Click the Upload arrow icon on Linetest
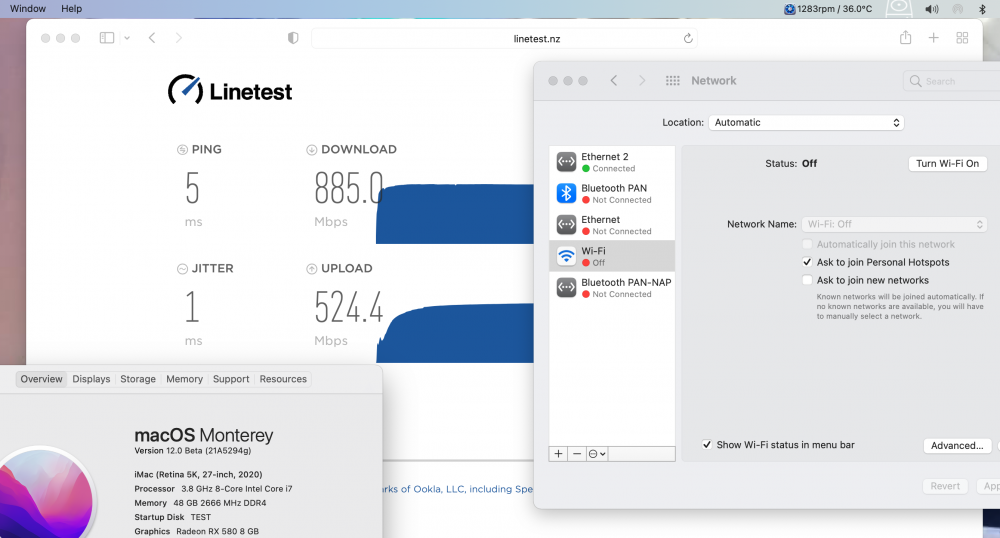Viewport: 1000px width, 538px height. click(x=311, y=269)
